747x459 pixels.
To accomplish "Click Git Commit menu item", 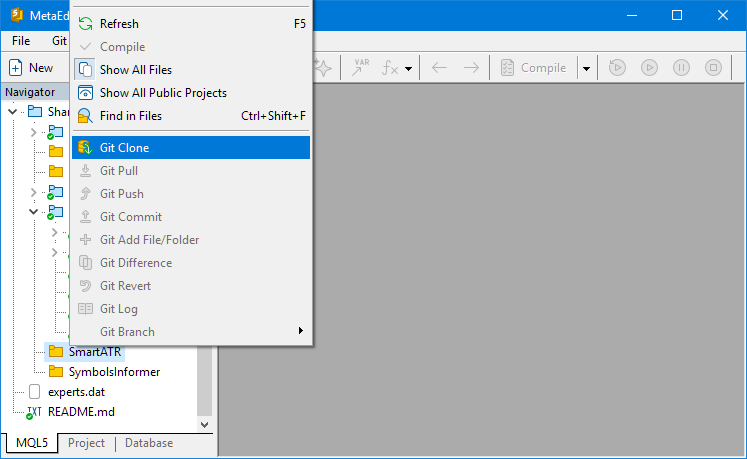I will (x=191, y=217).
